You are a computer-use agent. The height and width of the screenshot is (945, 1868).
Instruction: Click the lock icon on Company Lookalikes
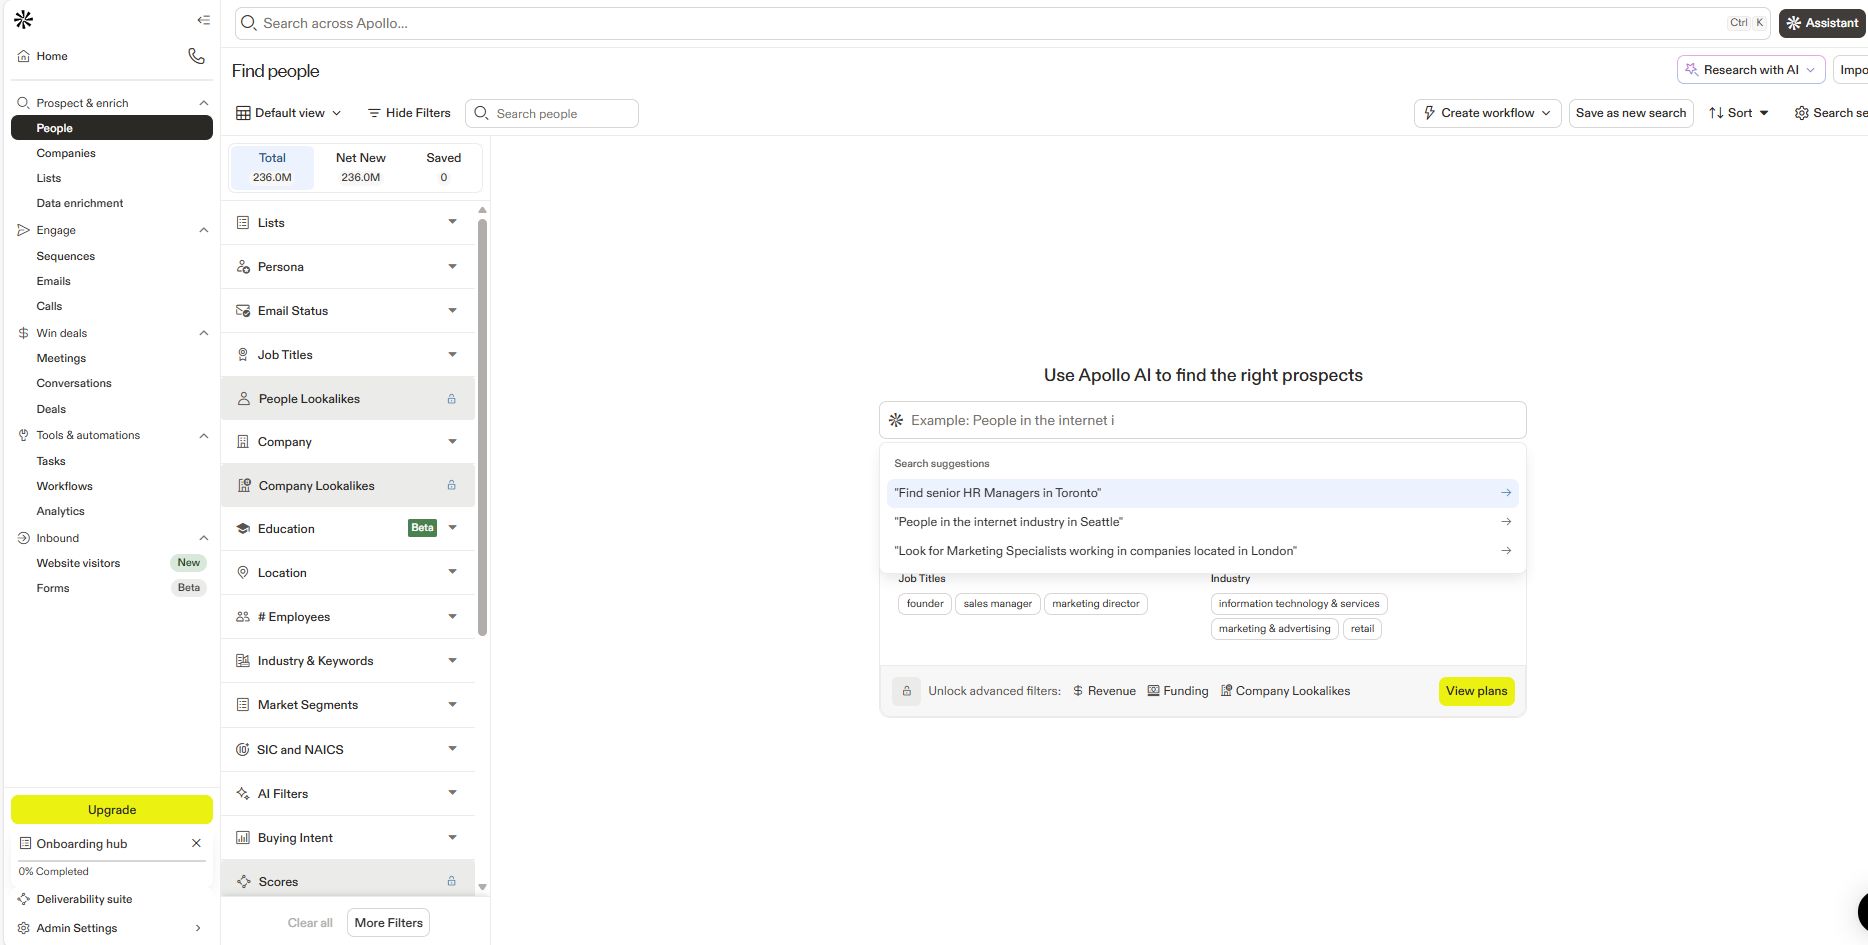[451, 485]
